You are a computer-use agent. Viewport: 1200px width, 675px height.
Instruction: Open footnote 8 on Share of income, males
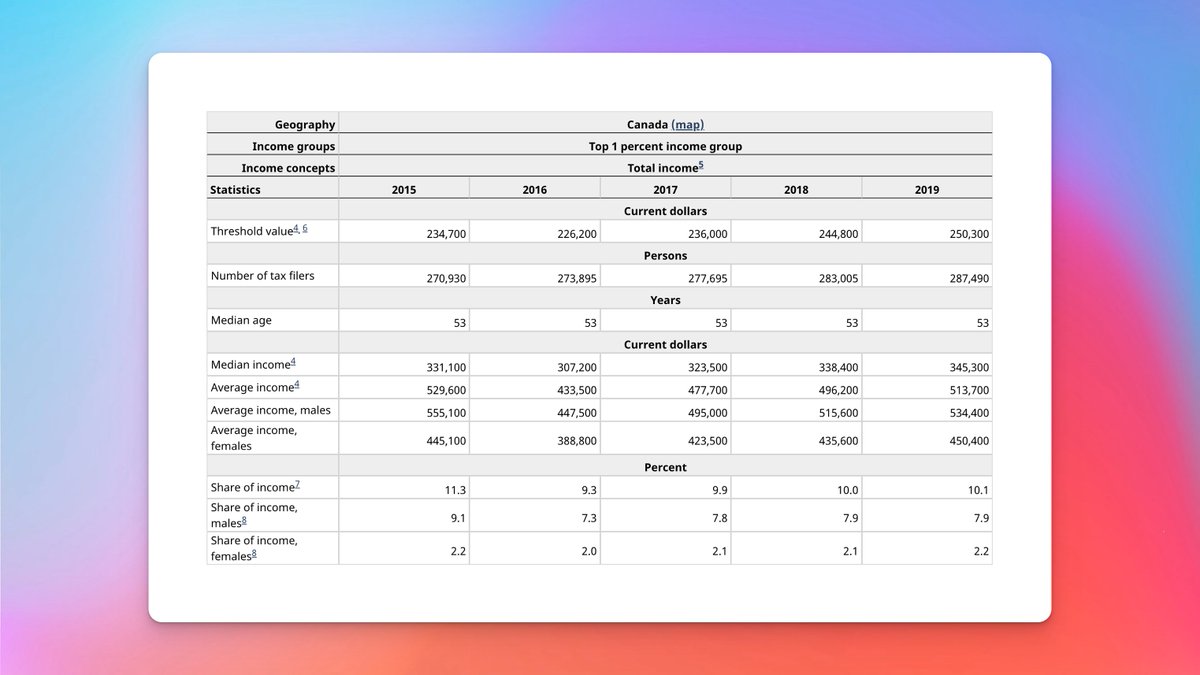point(244,520)
